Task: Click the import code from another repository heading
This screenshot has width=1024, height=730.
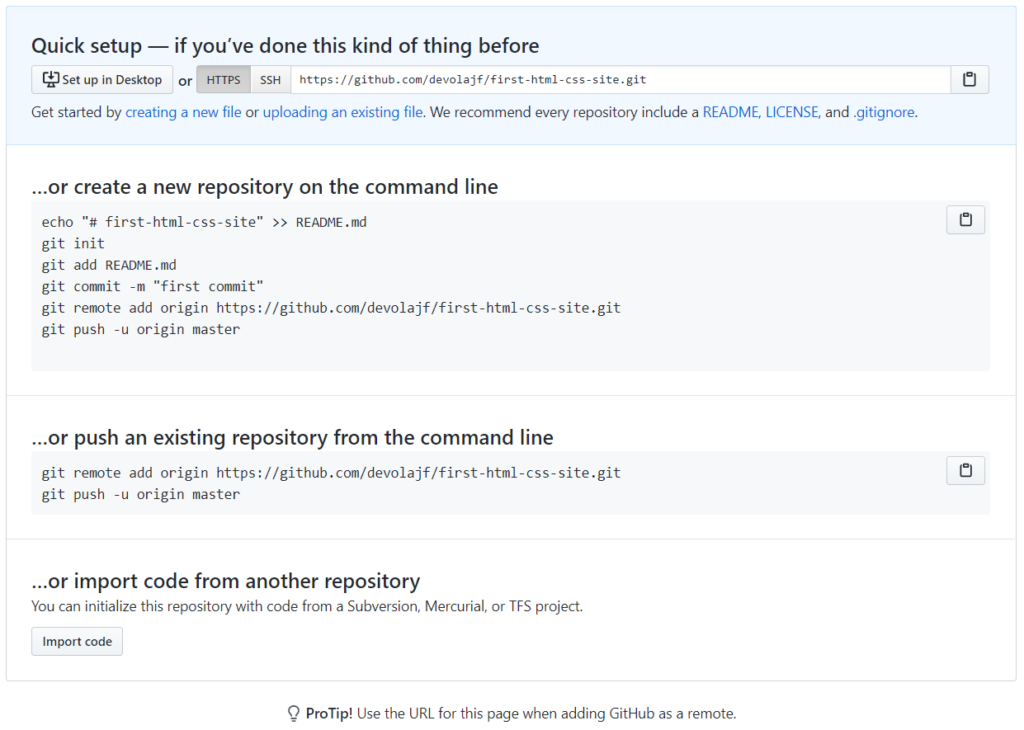Action: pyautogui.click(x=226, y=580)
